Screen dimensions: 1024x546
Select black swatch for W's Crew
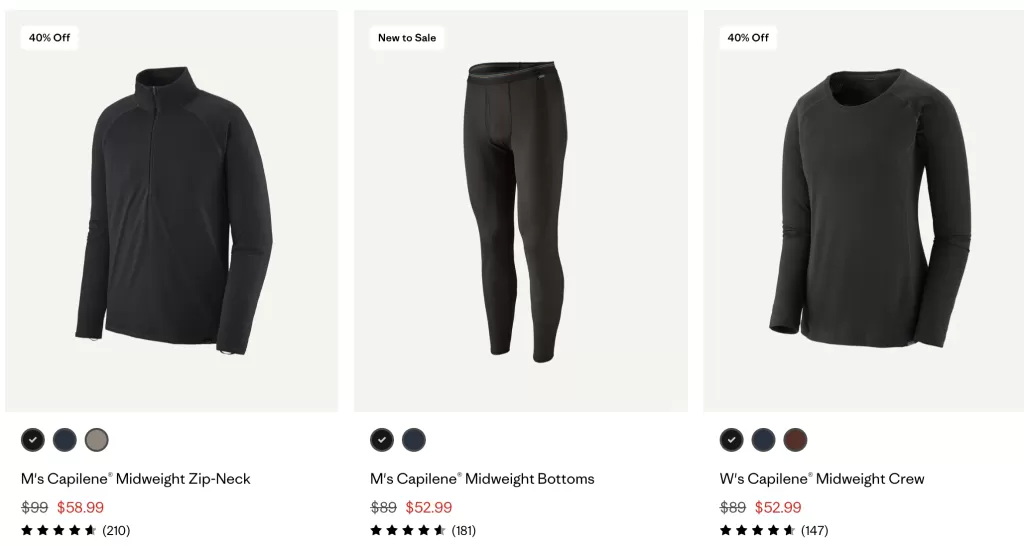[731, 440]
